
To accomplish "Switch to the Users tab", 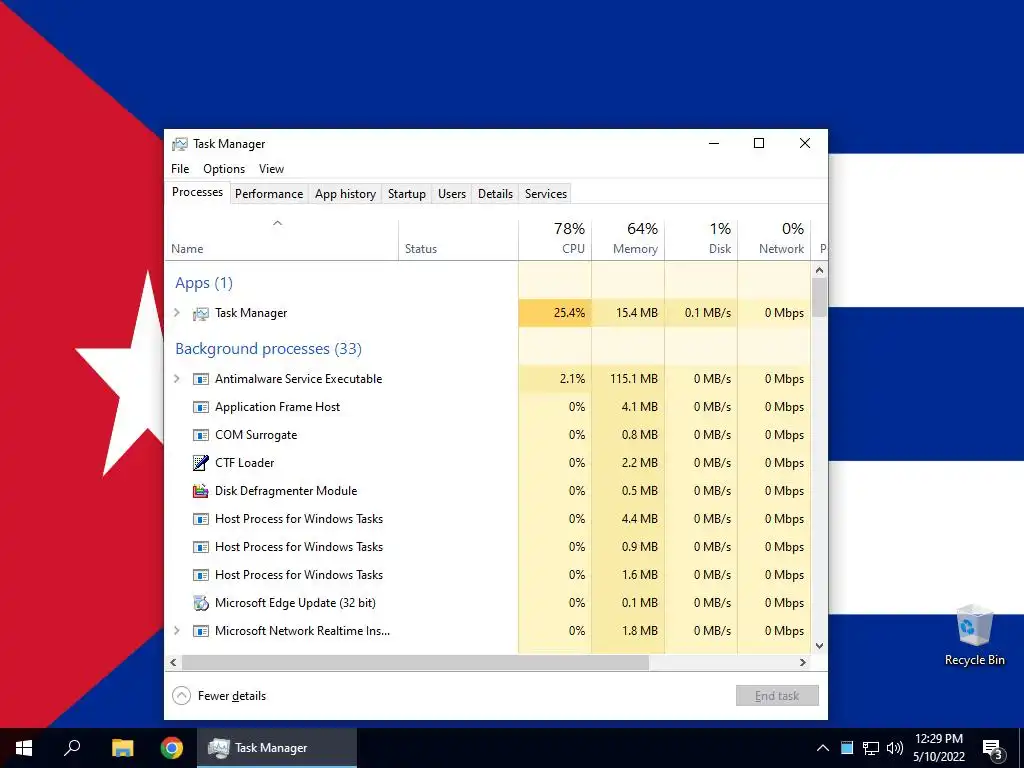I will 452,194.
